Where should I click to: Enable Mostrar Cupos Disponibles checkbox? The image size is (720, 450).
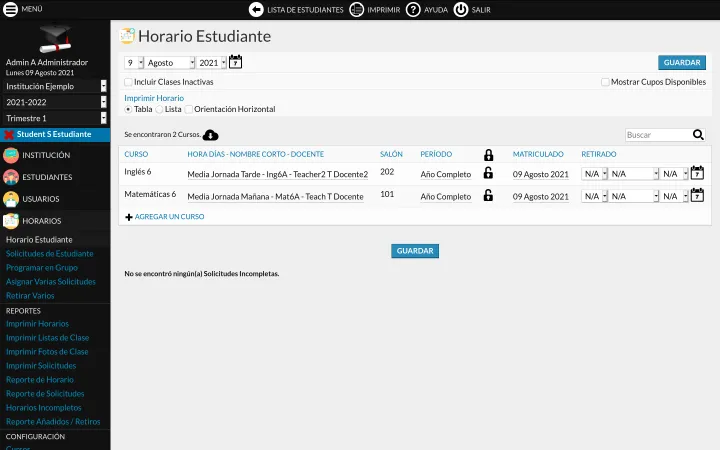coord(605,82)
